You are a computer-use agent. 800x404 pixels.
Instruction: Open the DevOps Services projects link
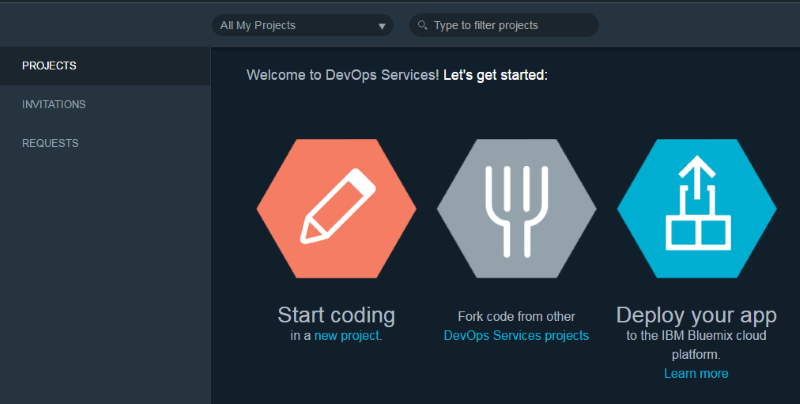(516, 336)
